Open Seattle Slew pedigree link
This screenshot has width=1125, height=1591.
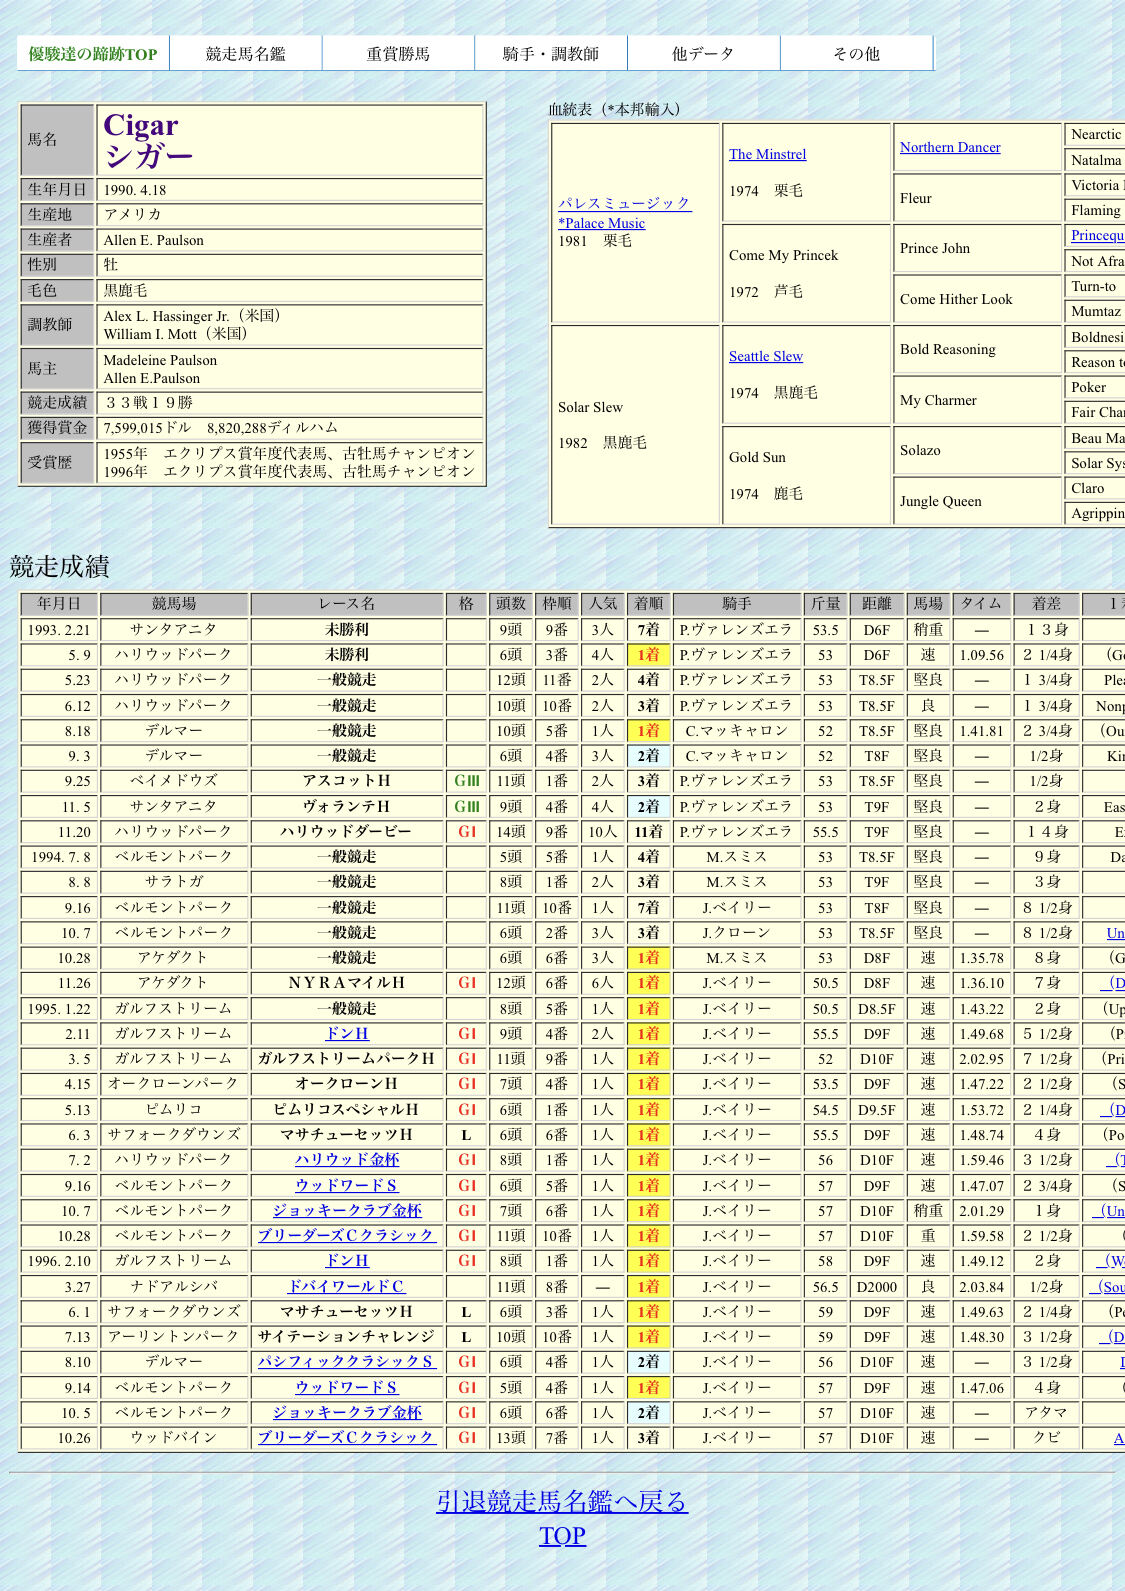tap(765, 356)
